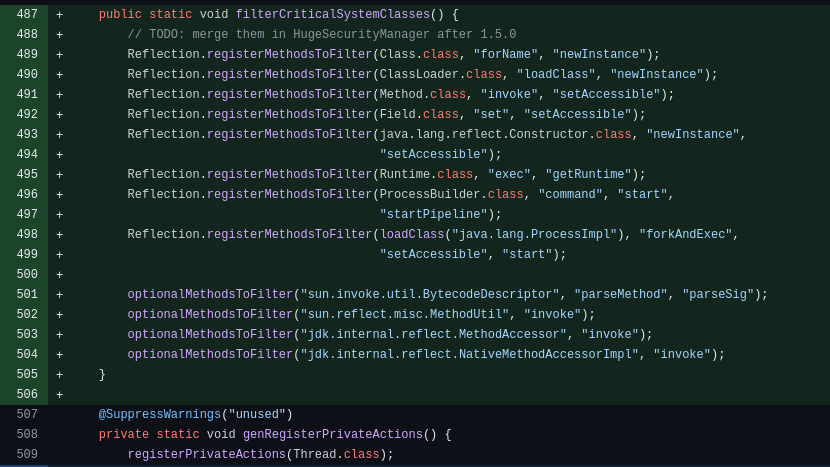Click the @SuppressWarnings annotation
The height and width of the screenshot is (467, 830).
(x=160, y=414)
